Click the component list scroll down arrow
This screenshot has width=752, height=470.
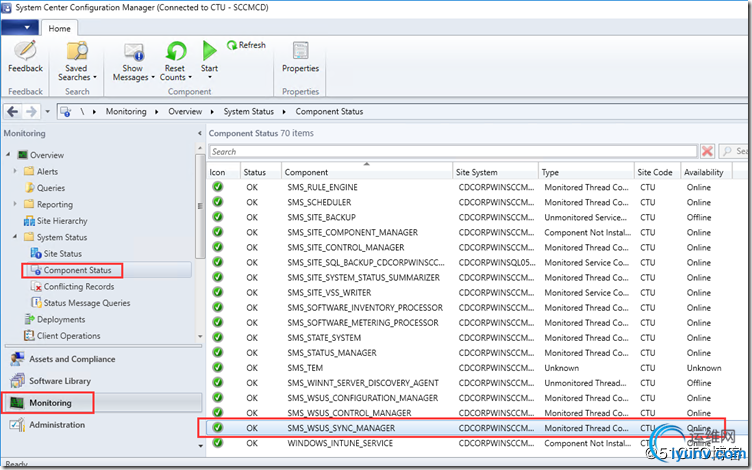(200, 446)
